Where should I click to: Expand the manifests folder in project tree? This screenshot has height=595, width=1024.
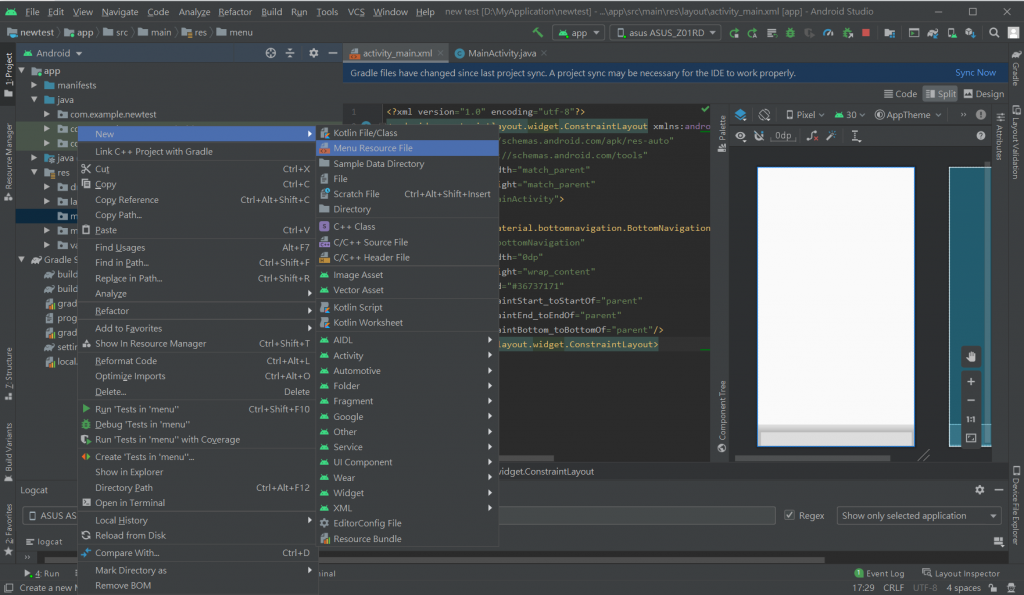tap(36, 86)
